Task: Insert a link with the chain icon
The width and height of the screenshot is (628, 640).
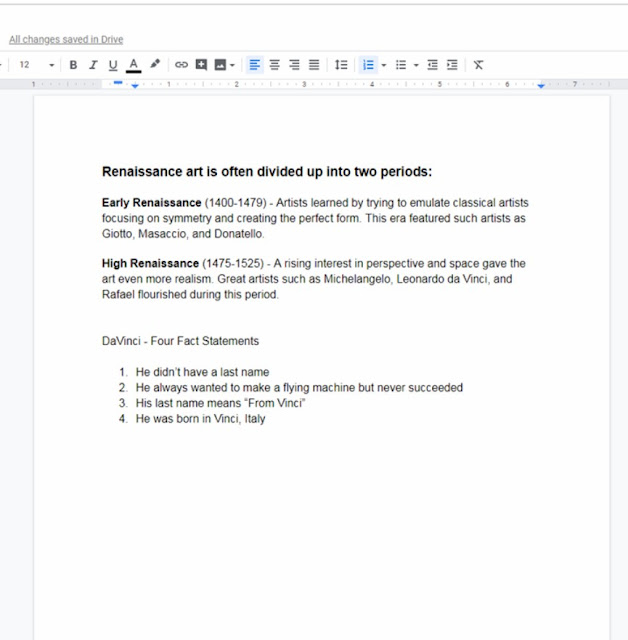Action: pyautogui.click(x=181, y=64)
